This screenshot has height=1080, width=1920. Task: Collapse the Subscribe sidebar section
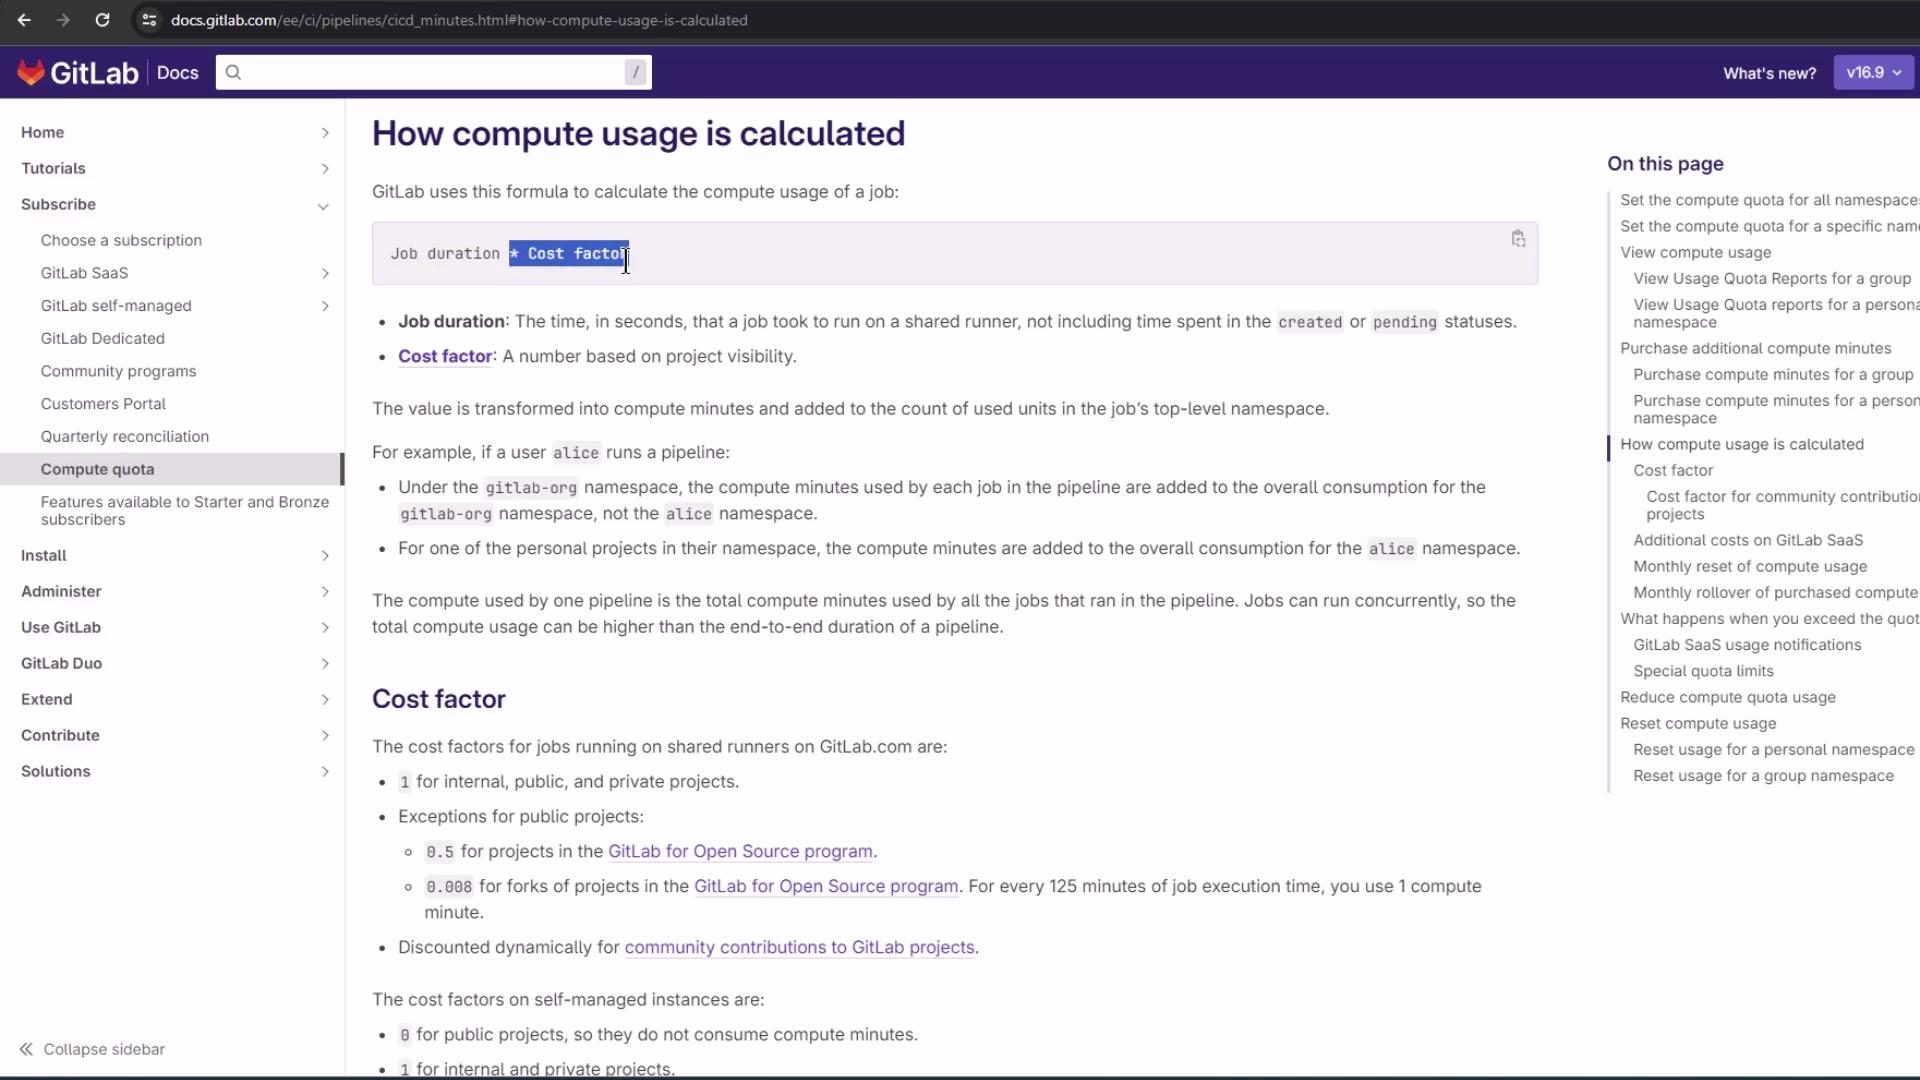tap(323, 206)
